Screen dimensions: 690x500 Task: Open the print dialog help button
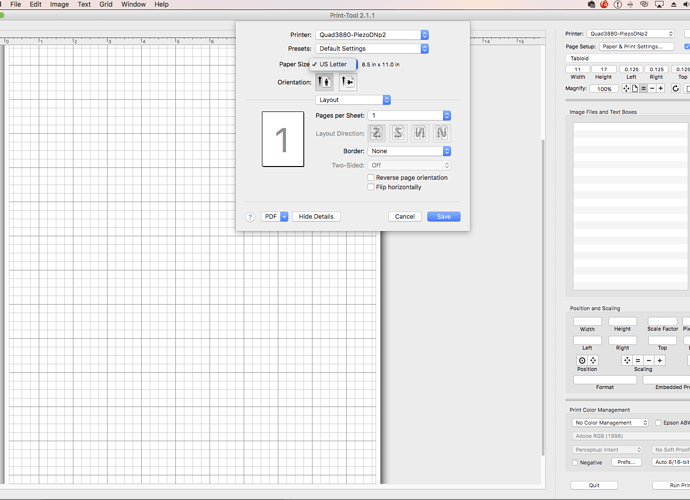pyautogui.click(x=250, y=217)
